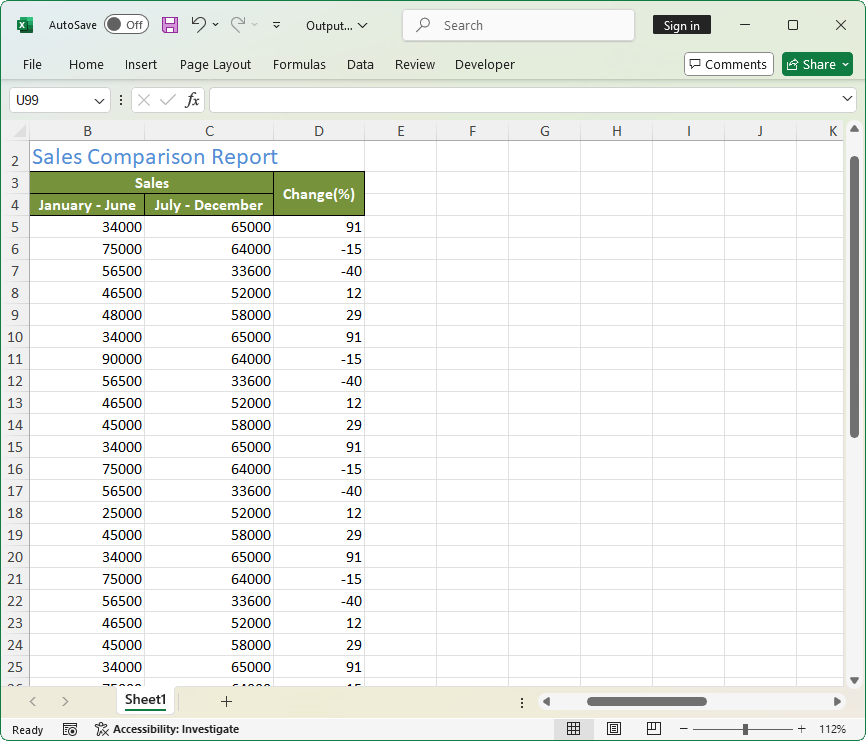The image size is (866, 741).
Task: Switch to Page Layout view icon
Action: click(614, 729)
